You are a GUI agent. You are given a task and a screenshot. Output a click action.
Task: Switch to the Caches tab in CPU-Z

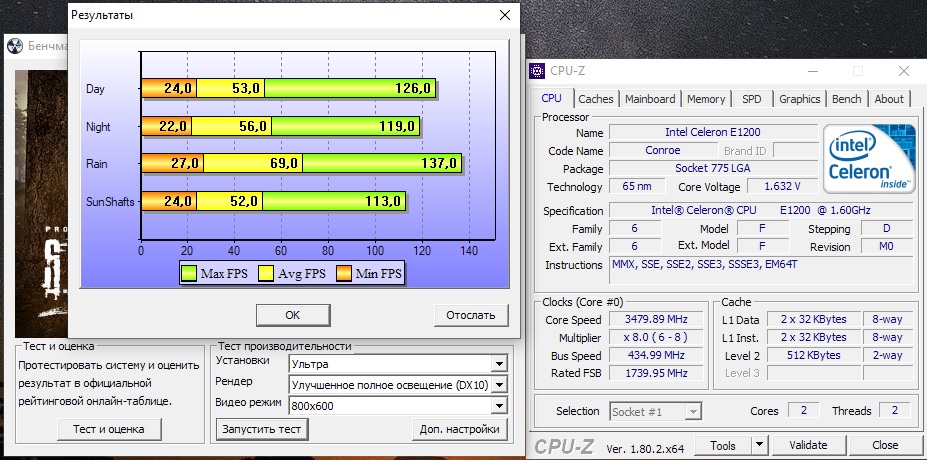coord(596,99)
